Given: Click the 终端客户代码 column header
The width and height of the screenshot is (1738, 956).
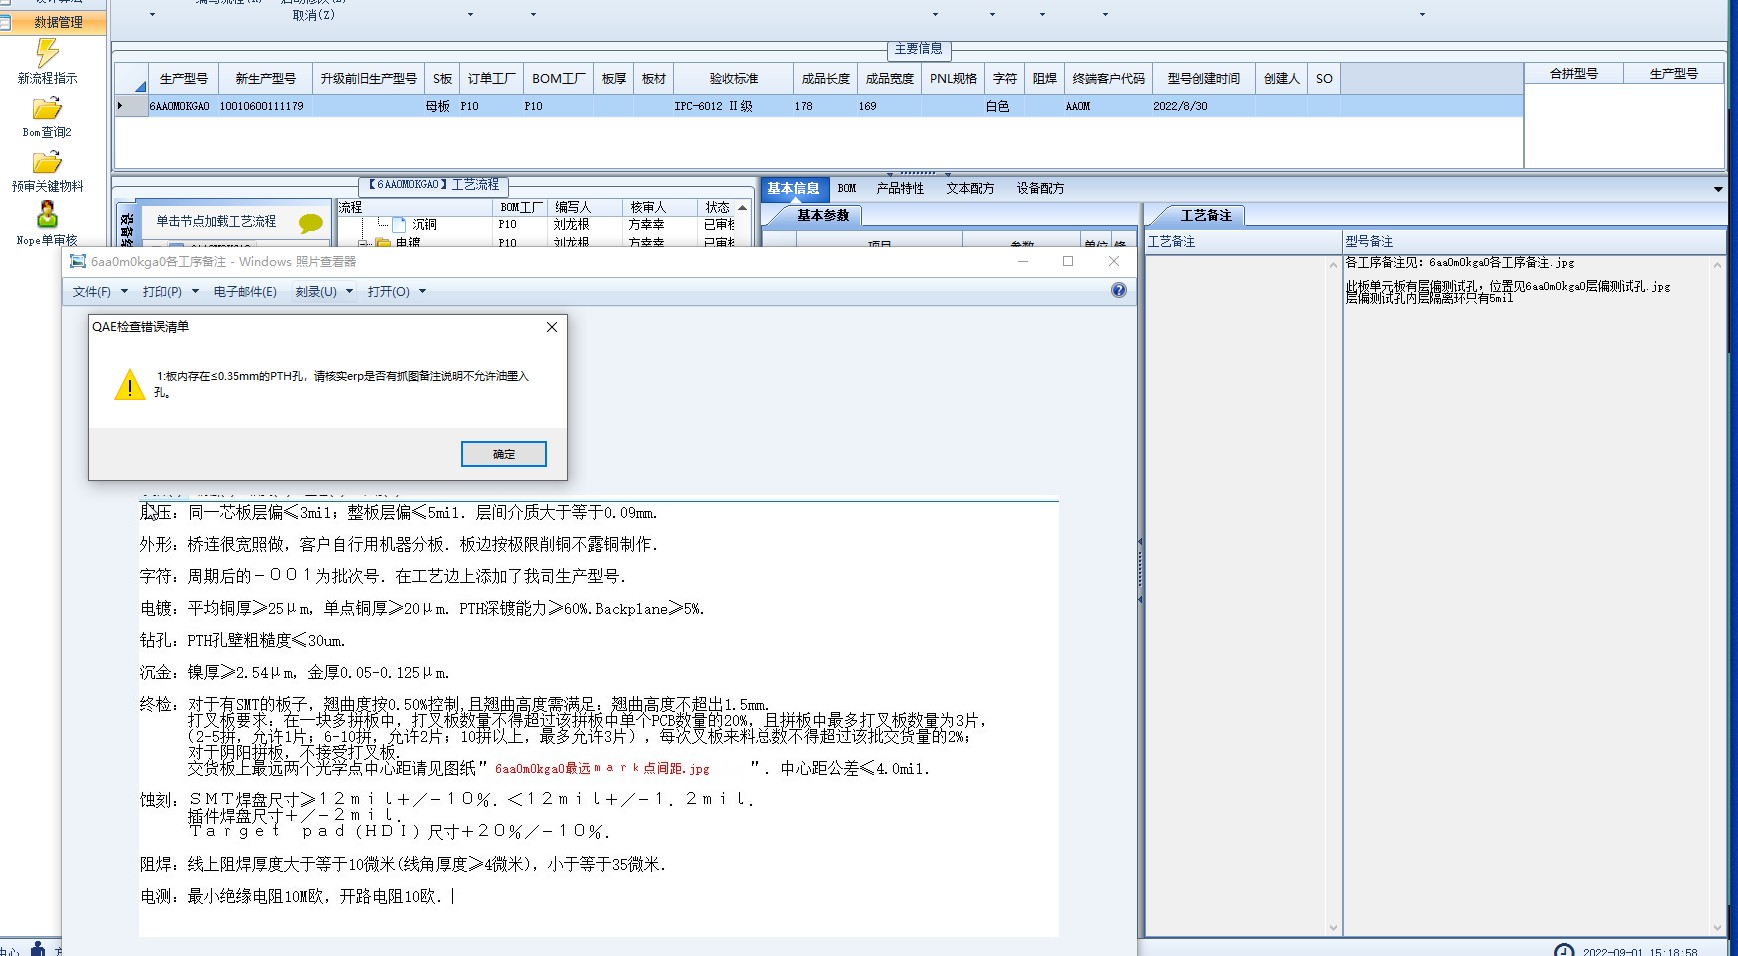Looking at the screenshot, I should [x=1108, y=79].
